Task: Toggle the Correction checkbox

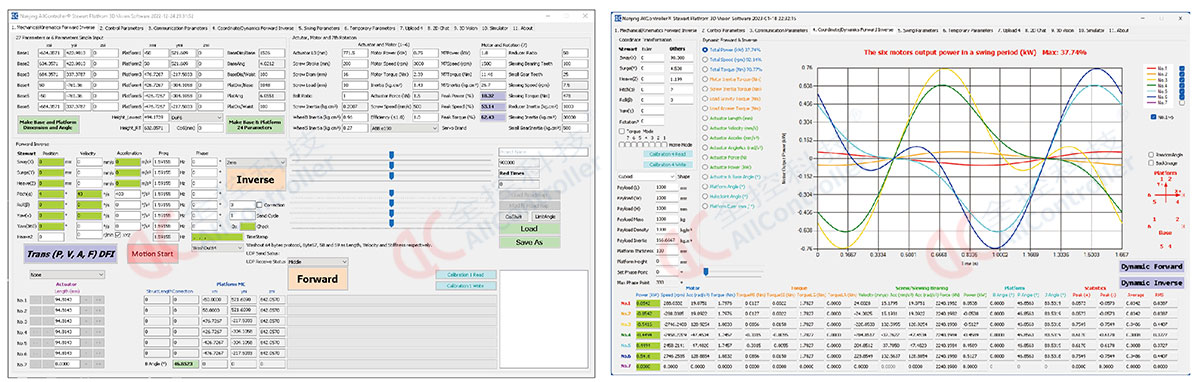Action: pyautogui.click(x=259, y=204)
